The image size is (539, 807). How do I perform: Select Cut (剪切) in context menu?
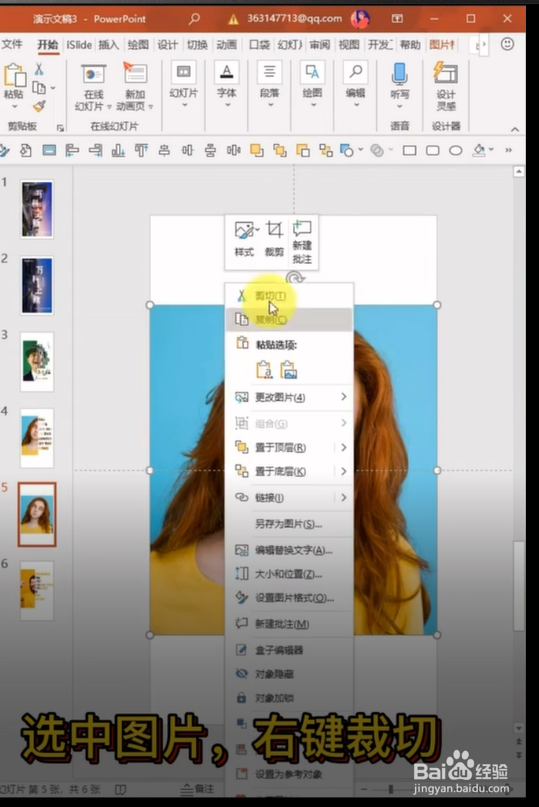(x=290, y=295)
